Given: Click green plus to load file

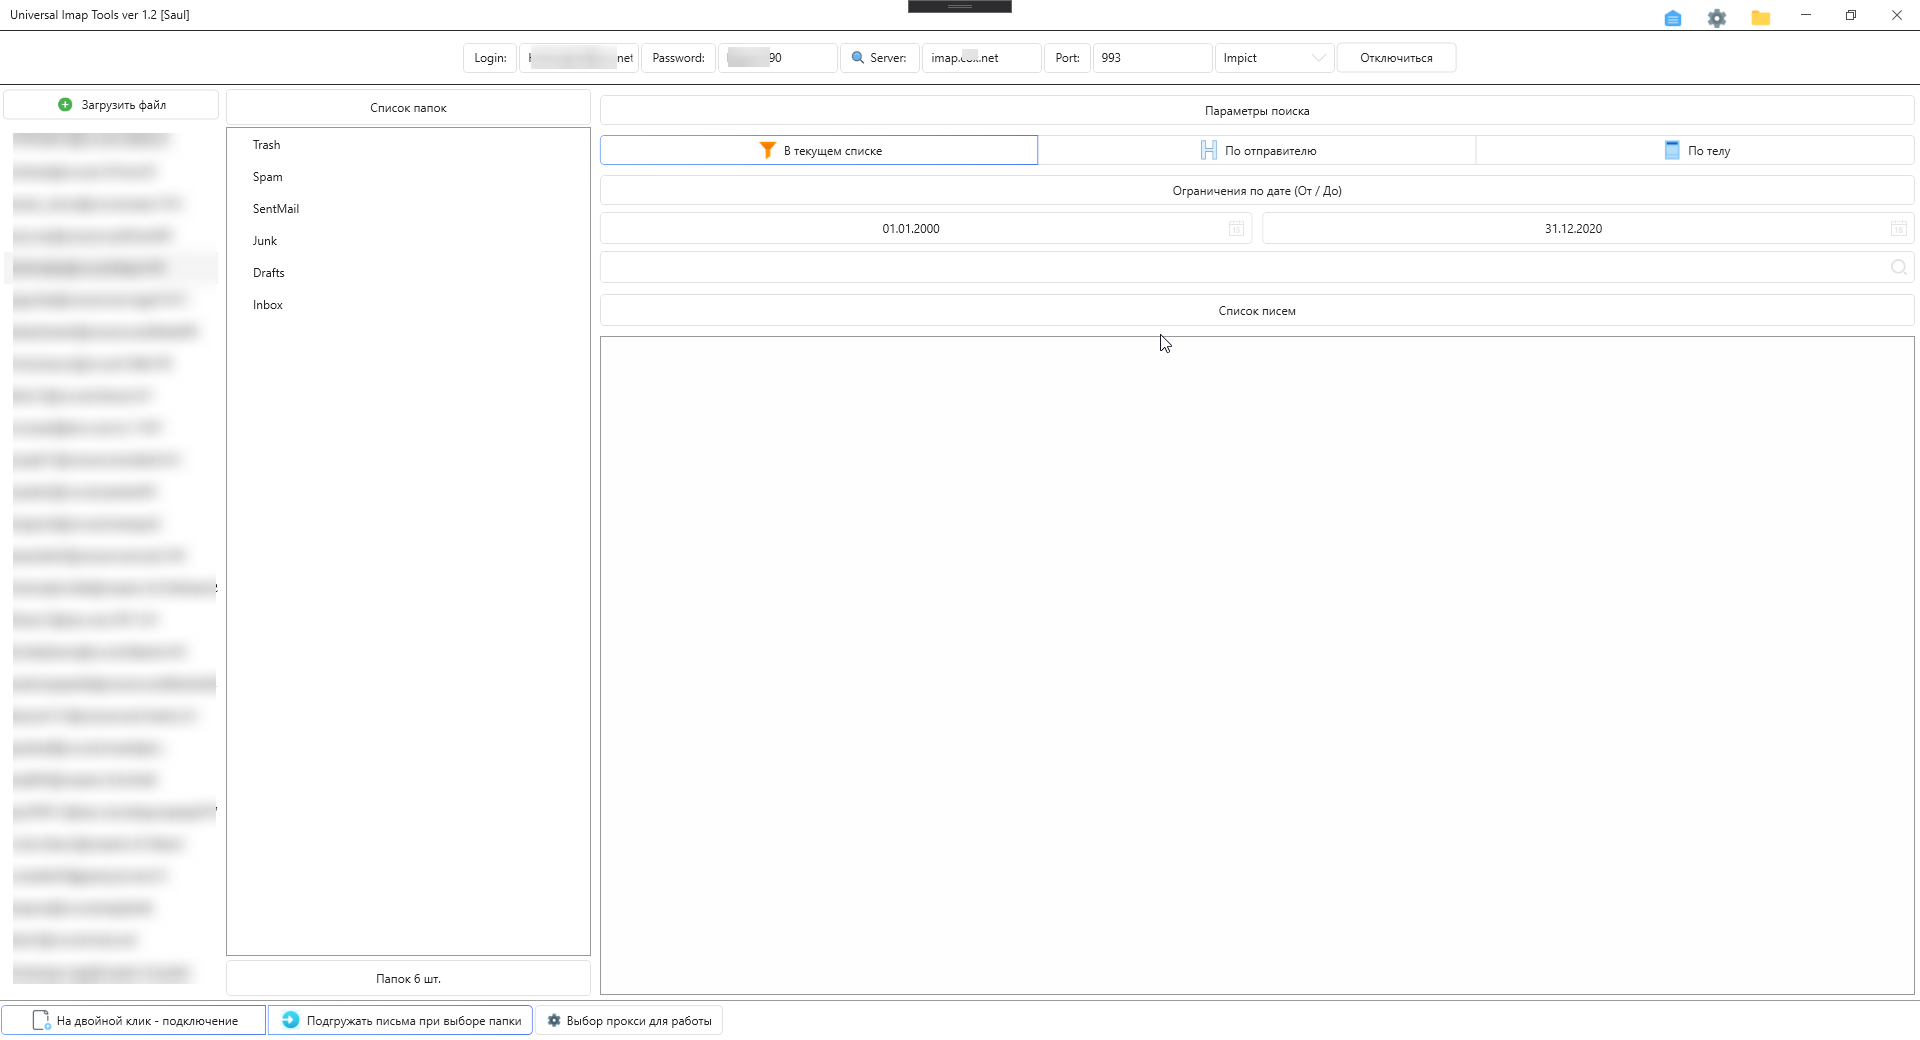Looking at the screenshot, I should point(66,105).
